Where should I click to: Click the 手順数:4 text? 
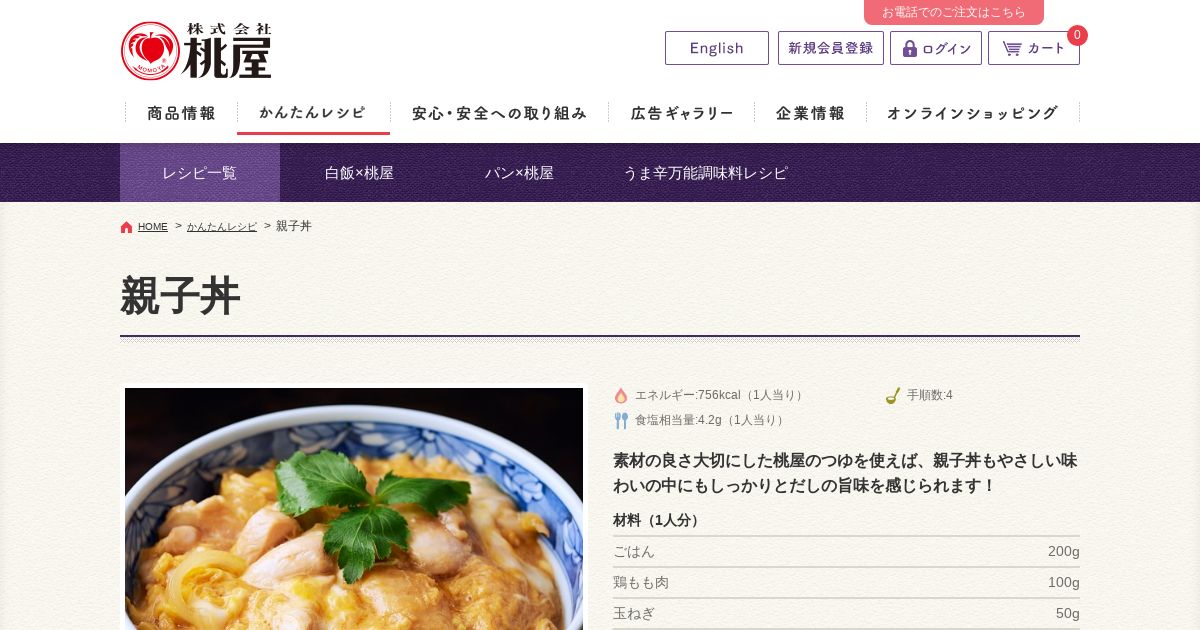(x=930, y=396)
